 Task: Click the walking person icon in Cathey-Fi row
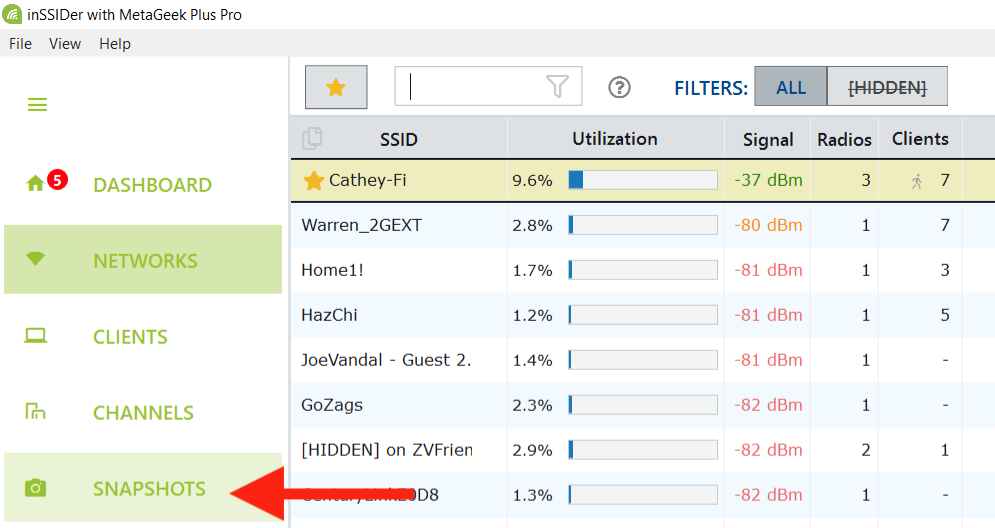917,182
